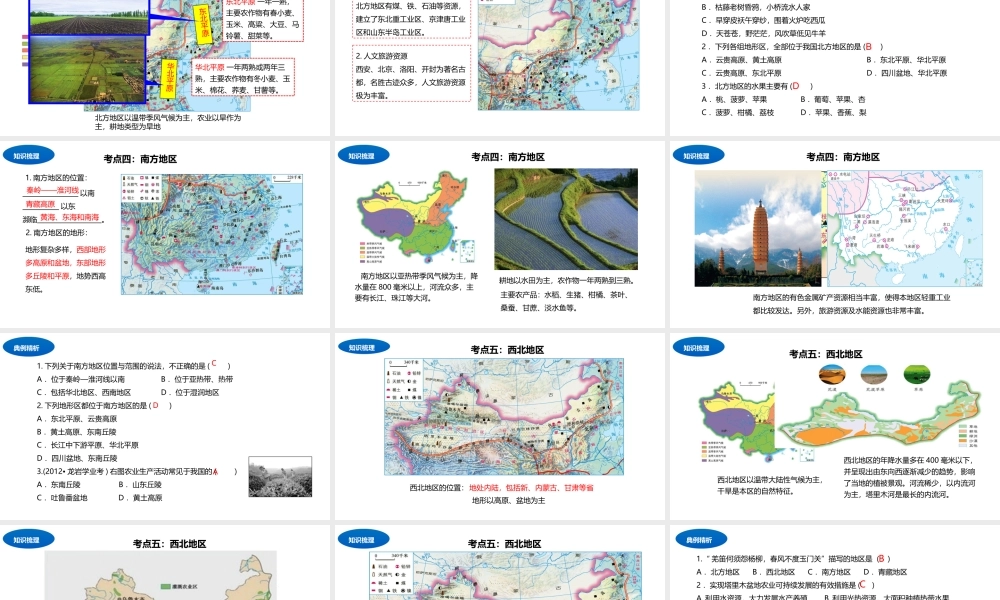Click the desert circular photo icon
This screenshot has height=600, width=1000.
tap(832, 375)
